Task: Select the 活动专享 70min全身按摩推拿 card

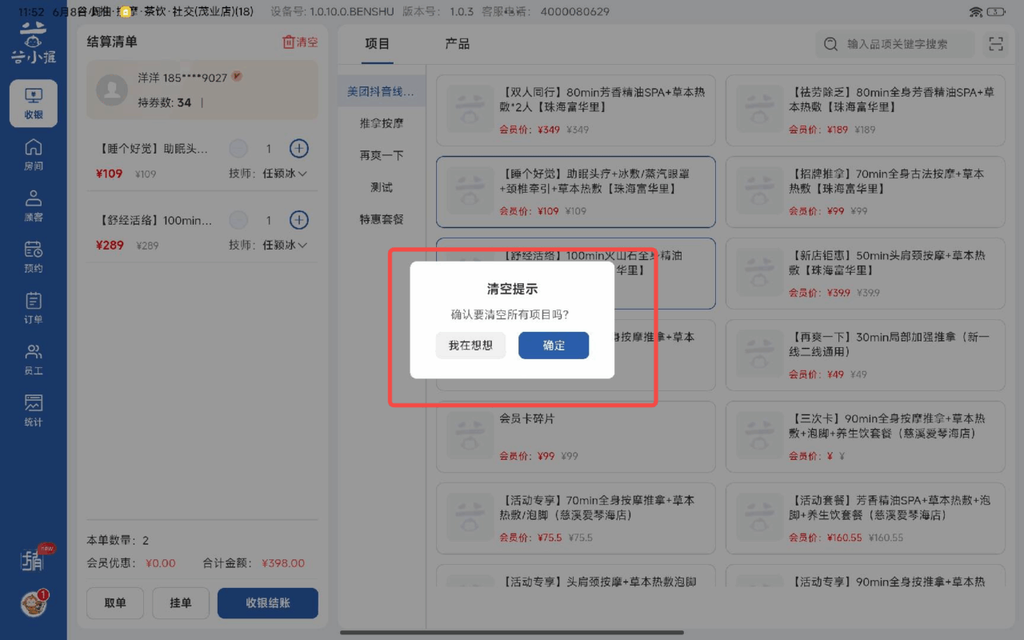Action: tap(575, 519)
